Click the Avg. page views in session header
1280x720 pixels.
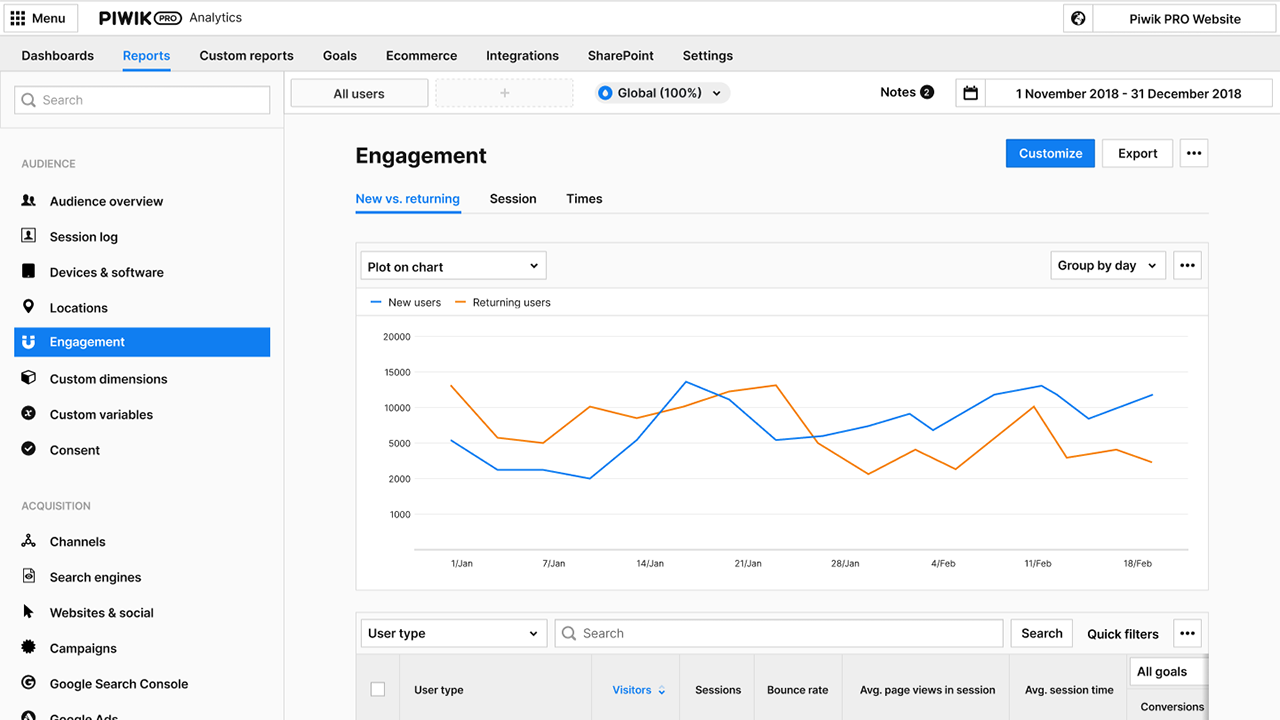(927, 690)
